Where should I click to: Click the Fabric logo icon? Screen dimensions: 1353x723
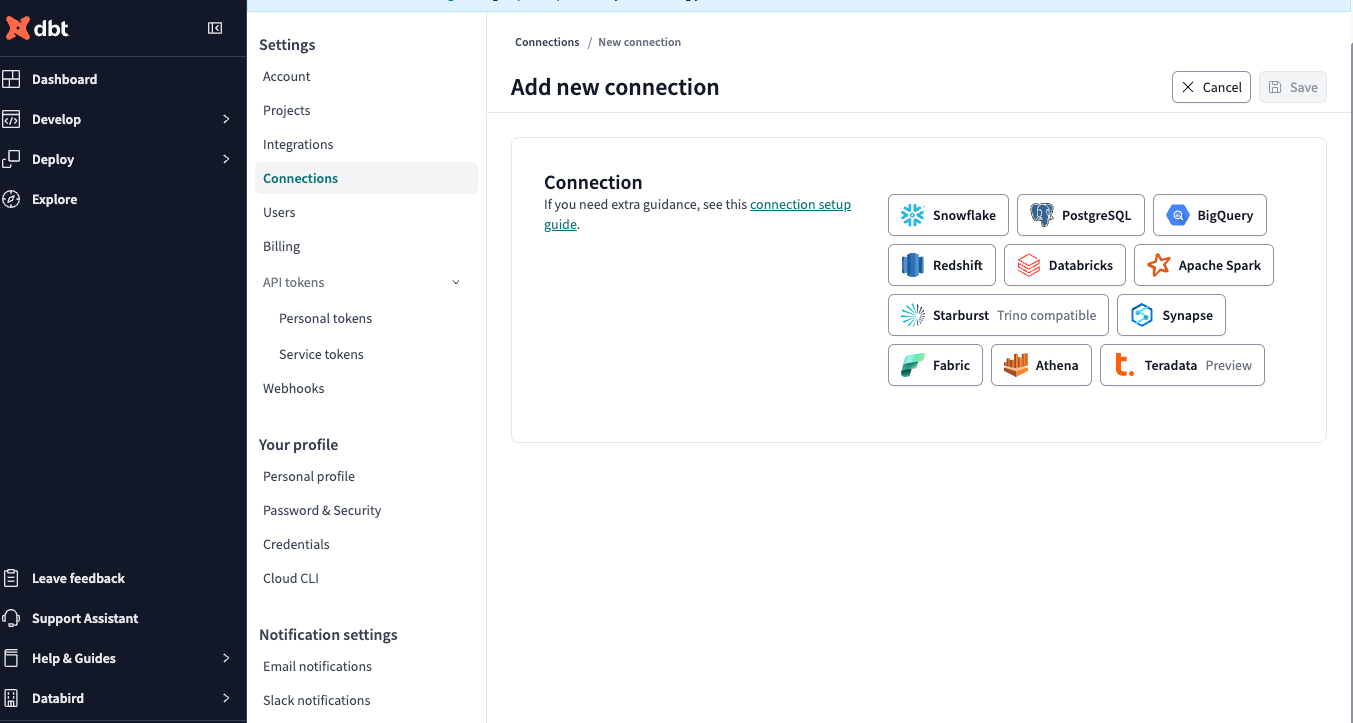pos(912,365)
